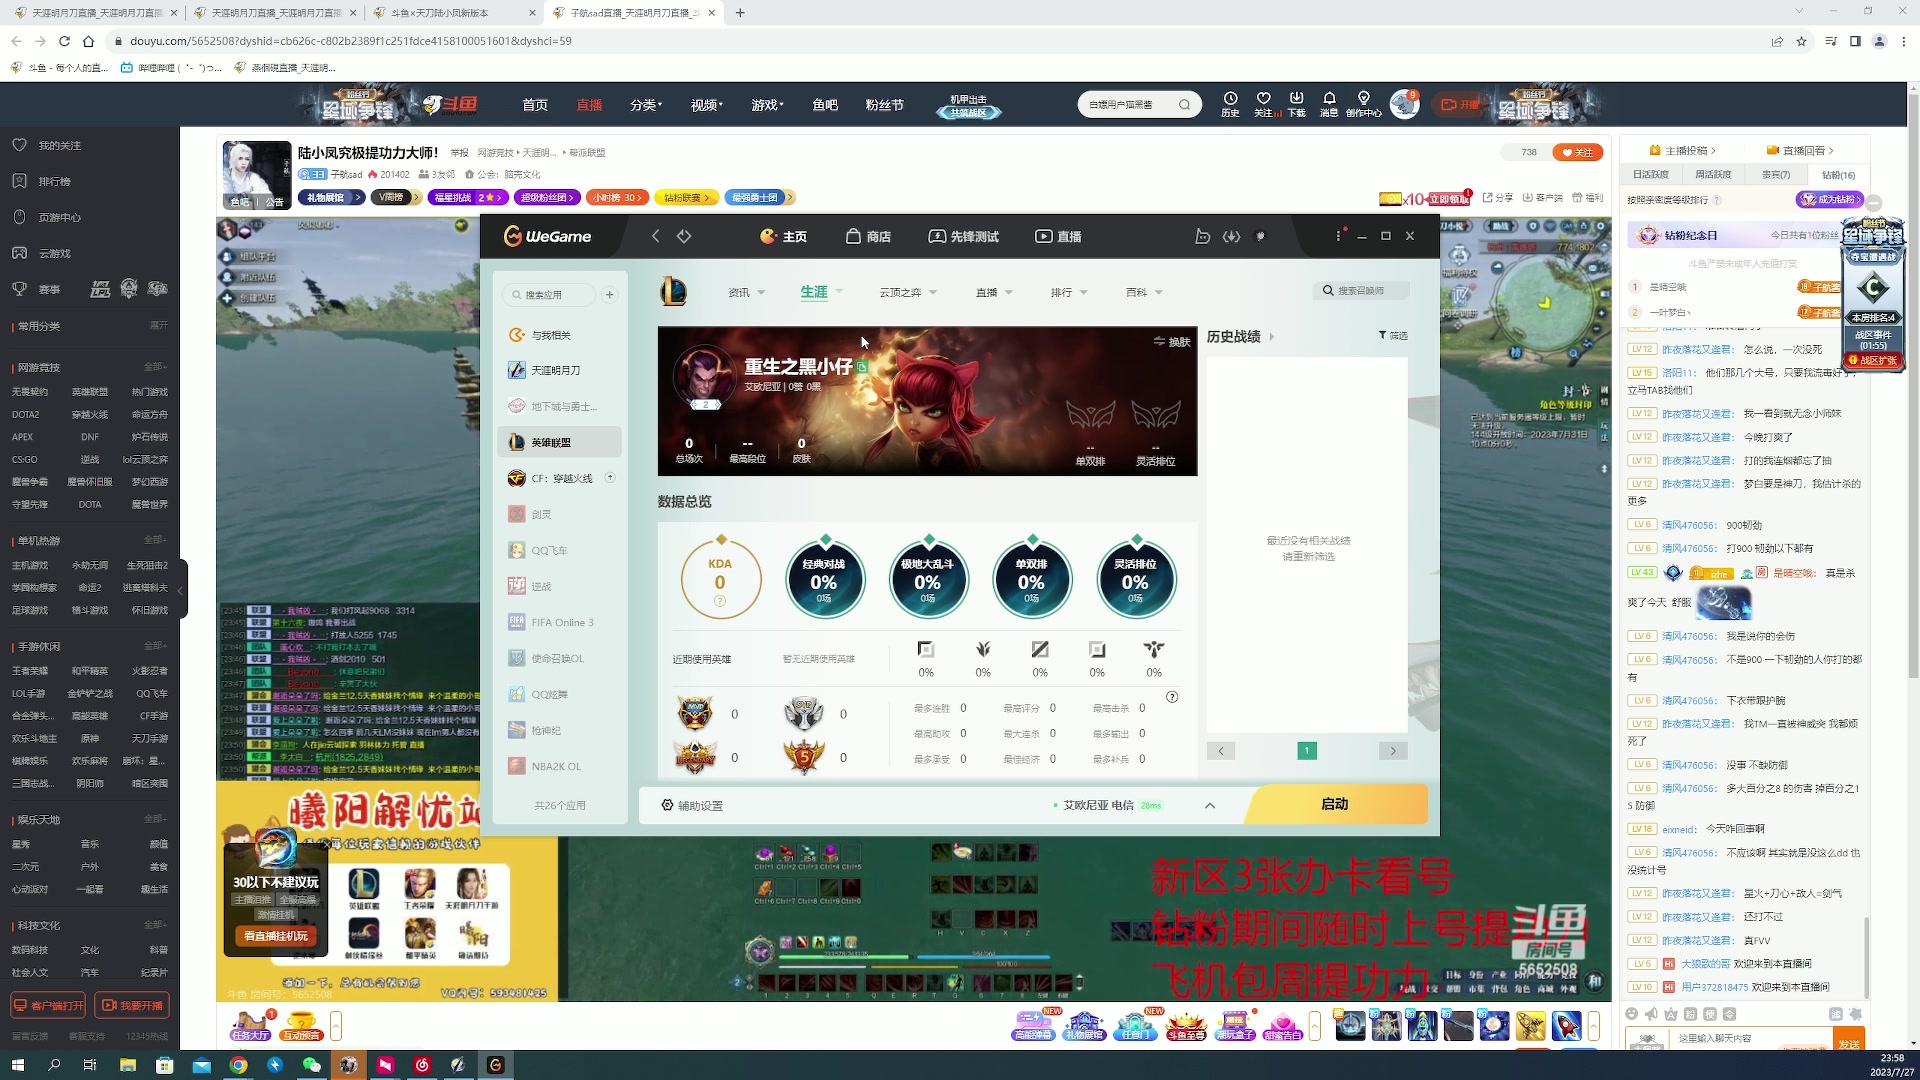
Task: Click the copy icon beside the summoner name
Action: (862, 367)
